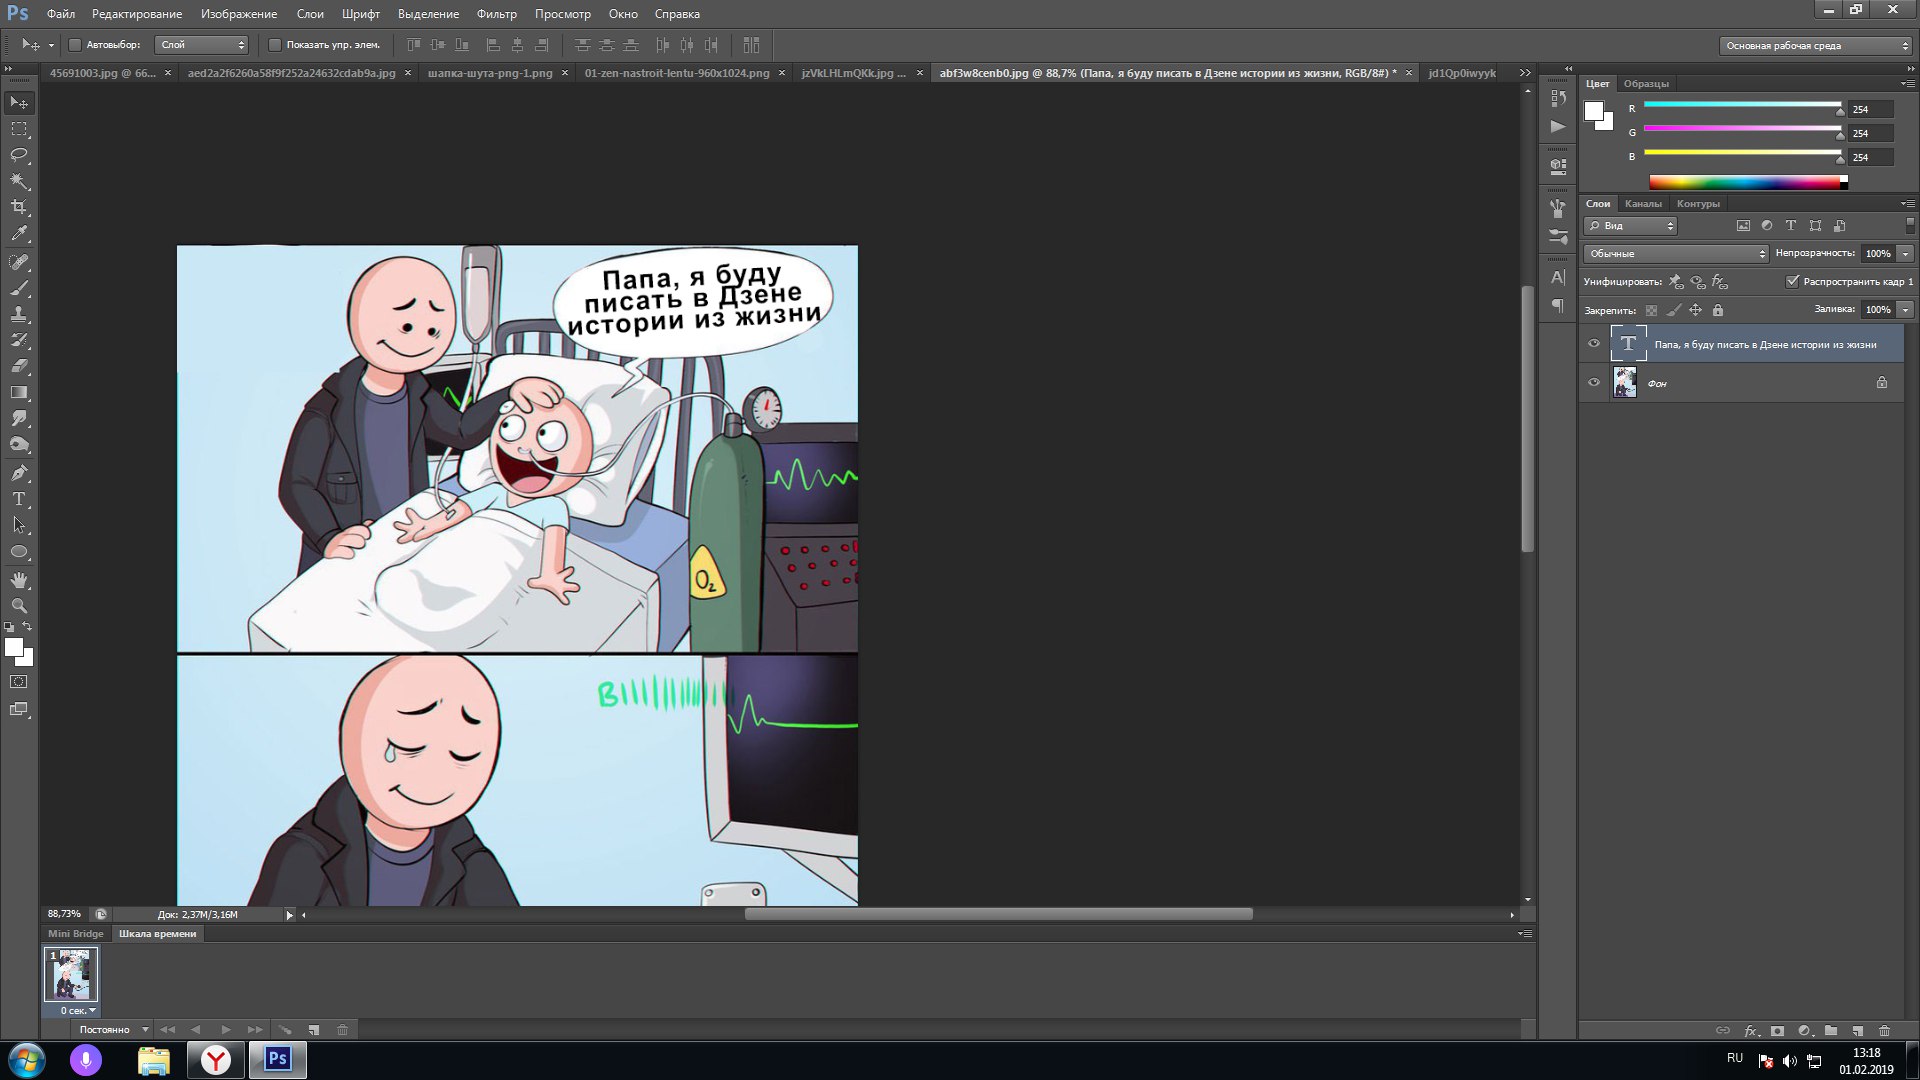Select the History Brush tool
This screenshot has height=1080, width=1920.
tap(19, 340)
